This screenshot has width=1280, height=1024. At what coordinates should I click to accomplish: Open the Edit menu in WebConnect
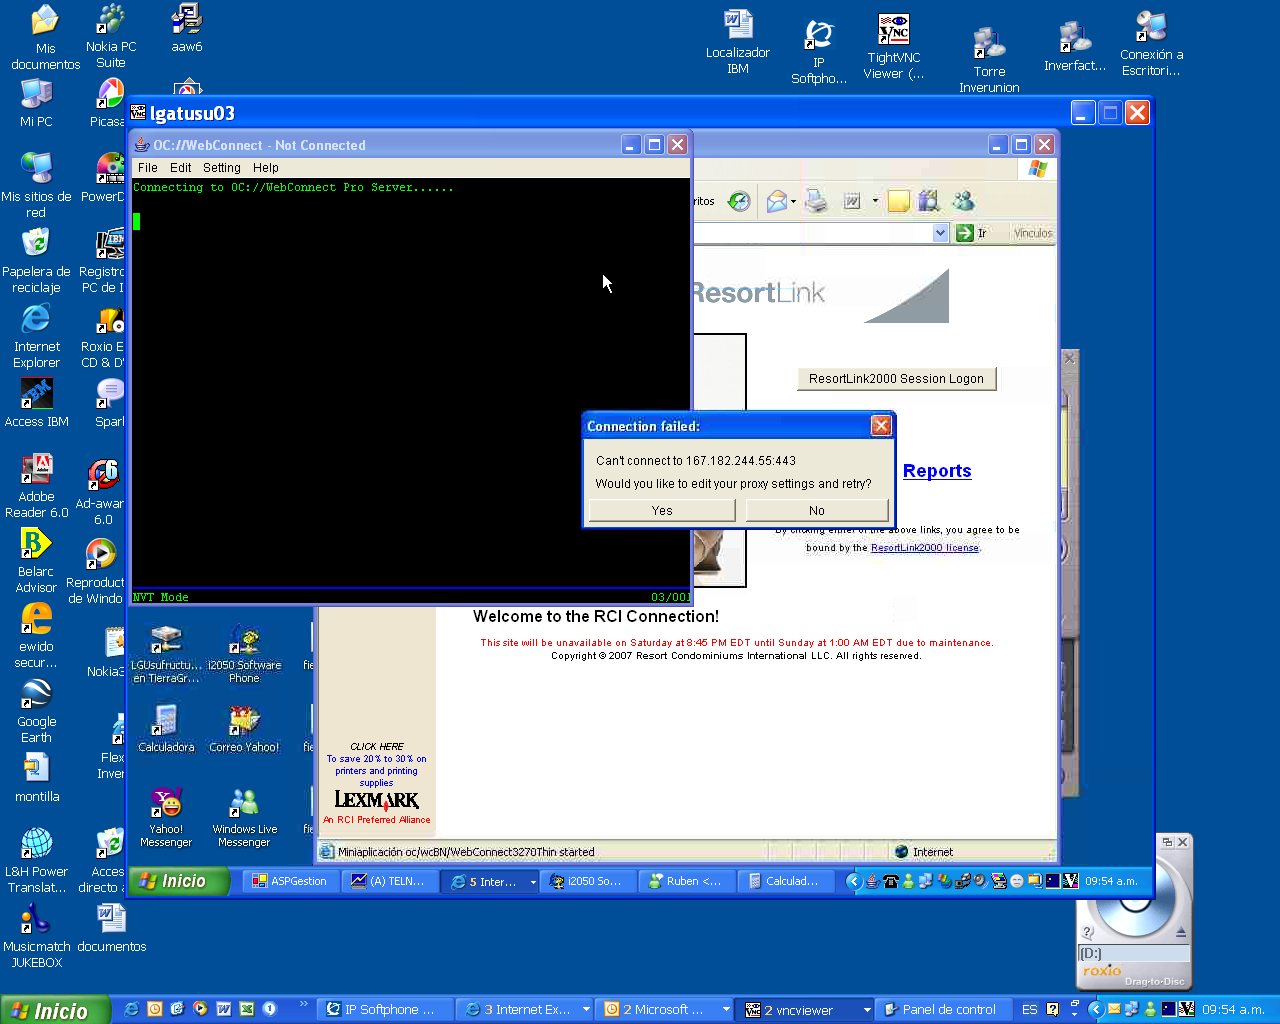point(181,168)
